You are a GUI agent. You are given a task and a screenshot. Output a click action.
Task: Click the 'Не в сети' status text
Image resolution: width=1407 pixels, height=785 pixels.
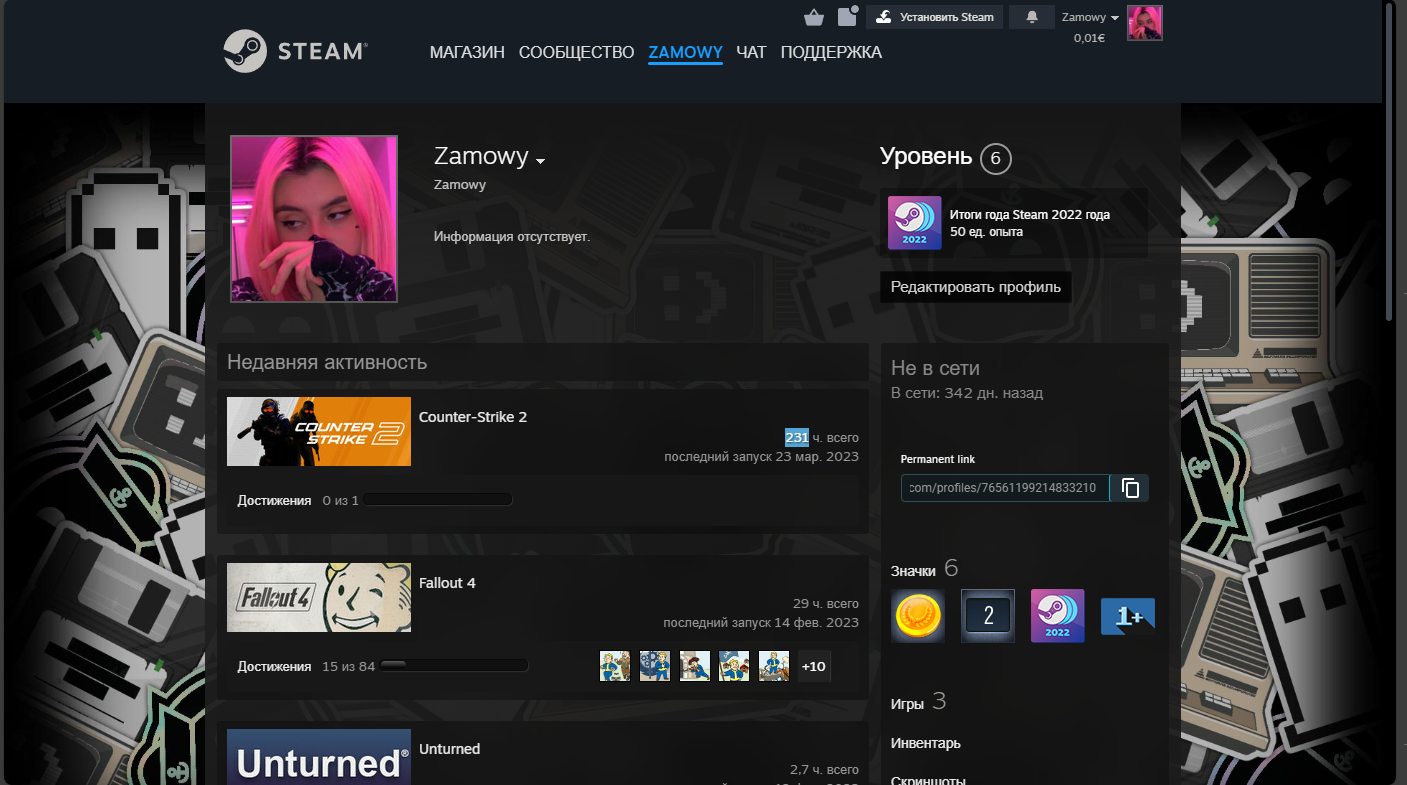(x=935, y=368)
